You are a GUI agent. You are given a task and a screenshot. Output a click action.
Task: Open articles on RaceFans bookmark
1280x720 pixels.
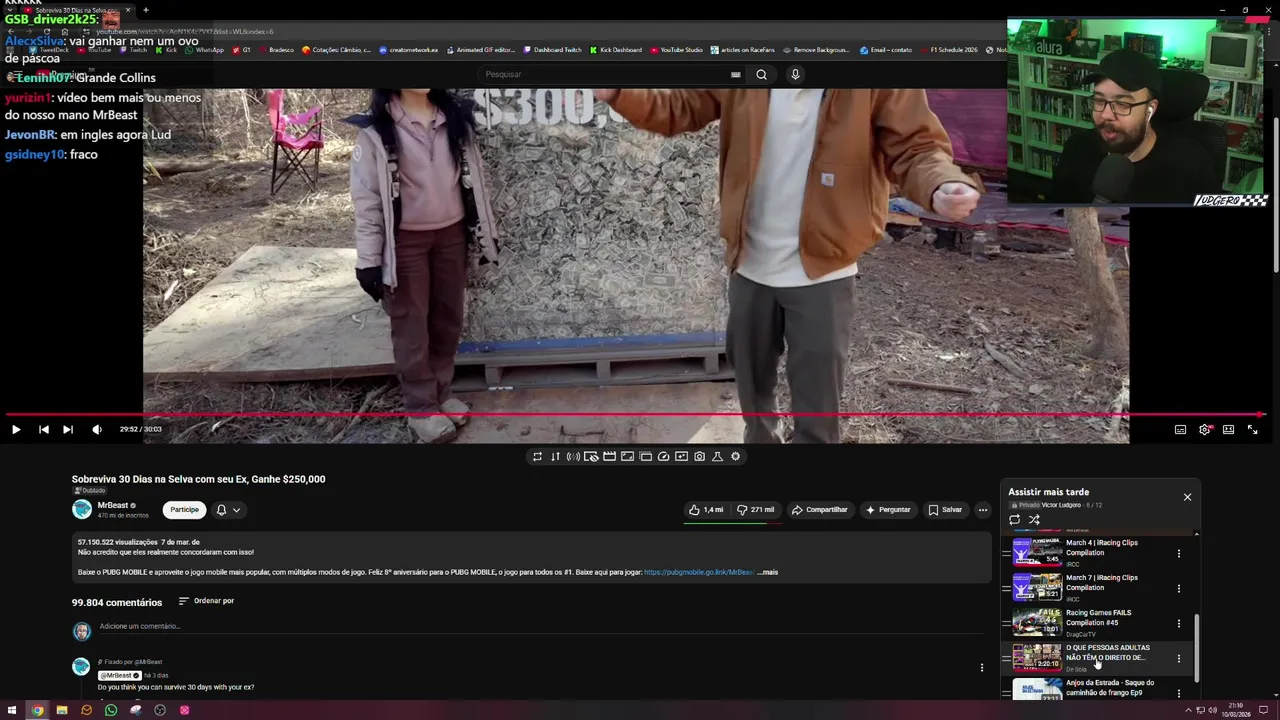pos(743,50)
